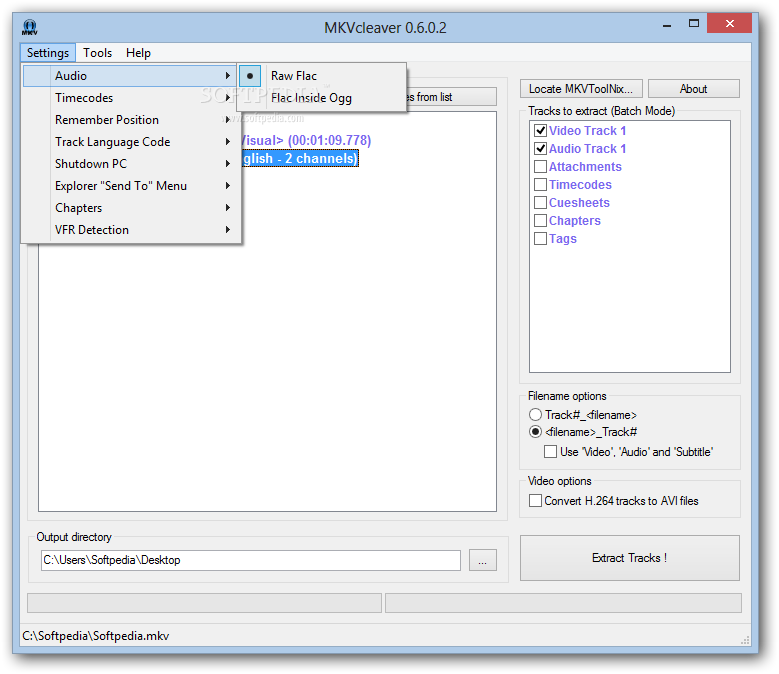779x674 pixels.
Task: Click the Video Track 1 label text
Action: 587,131
